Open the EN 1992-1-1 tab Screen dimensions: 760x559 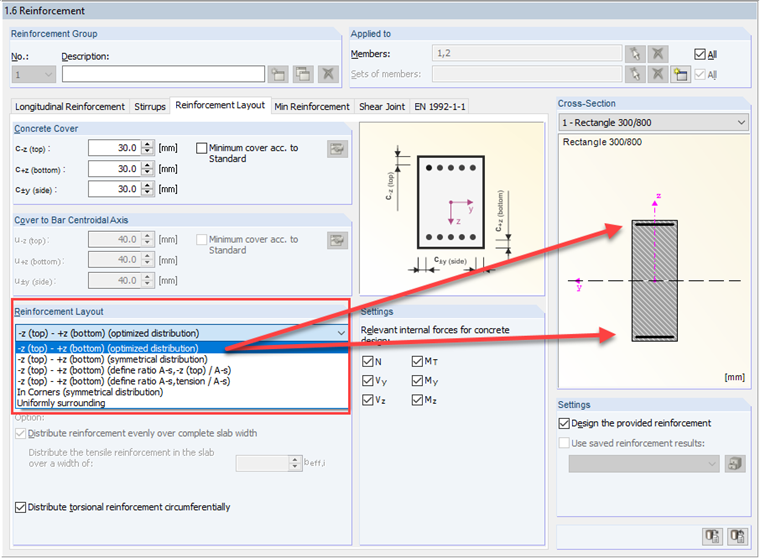click(440, 106)
